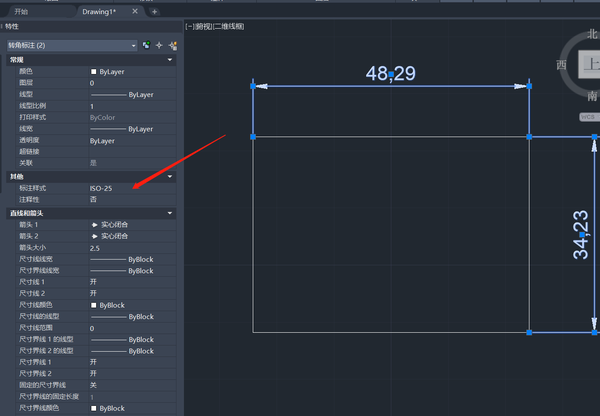Click the 线型比例 value field showing 1
The height and width of the screenshot is (416, 600).
click(132, 106)
